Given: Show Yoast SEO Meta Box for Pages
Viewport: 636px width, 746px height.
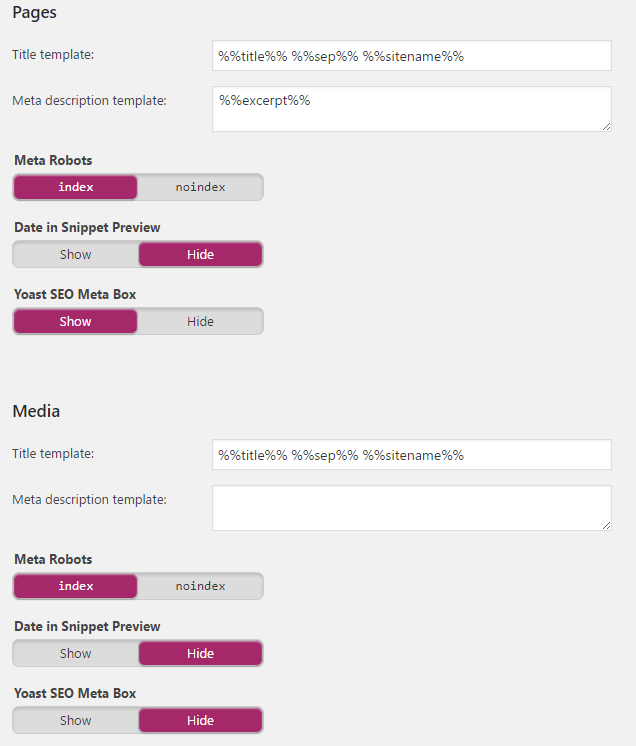Looking at the screenshot, I should click(75, 321).
